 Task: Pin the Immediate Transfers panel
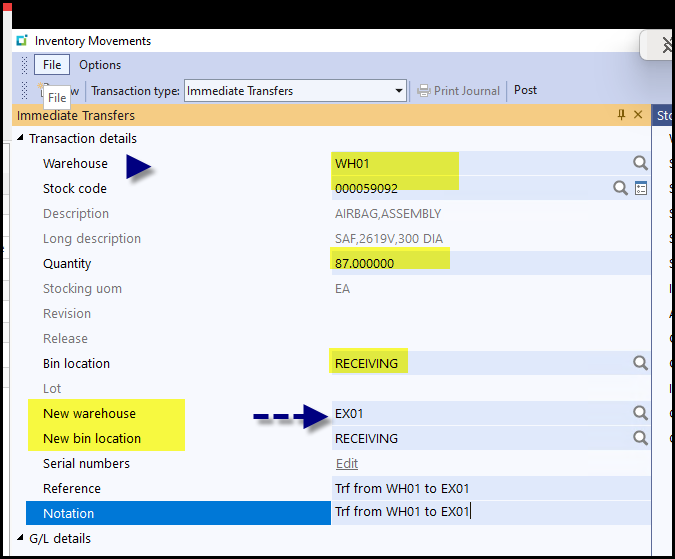(622, 115)
